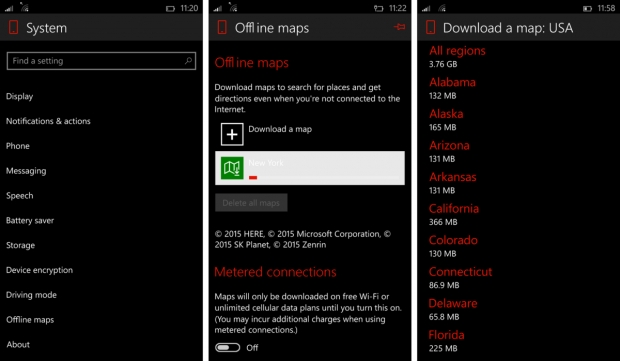Viewport: 620px width, 361px height.
Task: Click the phone icon beside Download a map title
Action: click(x=431, y=27)
